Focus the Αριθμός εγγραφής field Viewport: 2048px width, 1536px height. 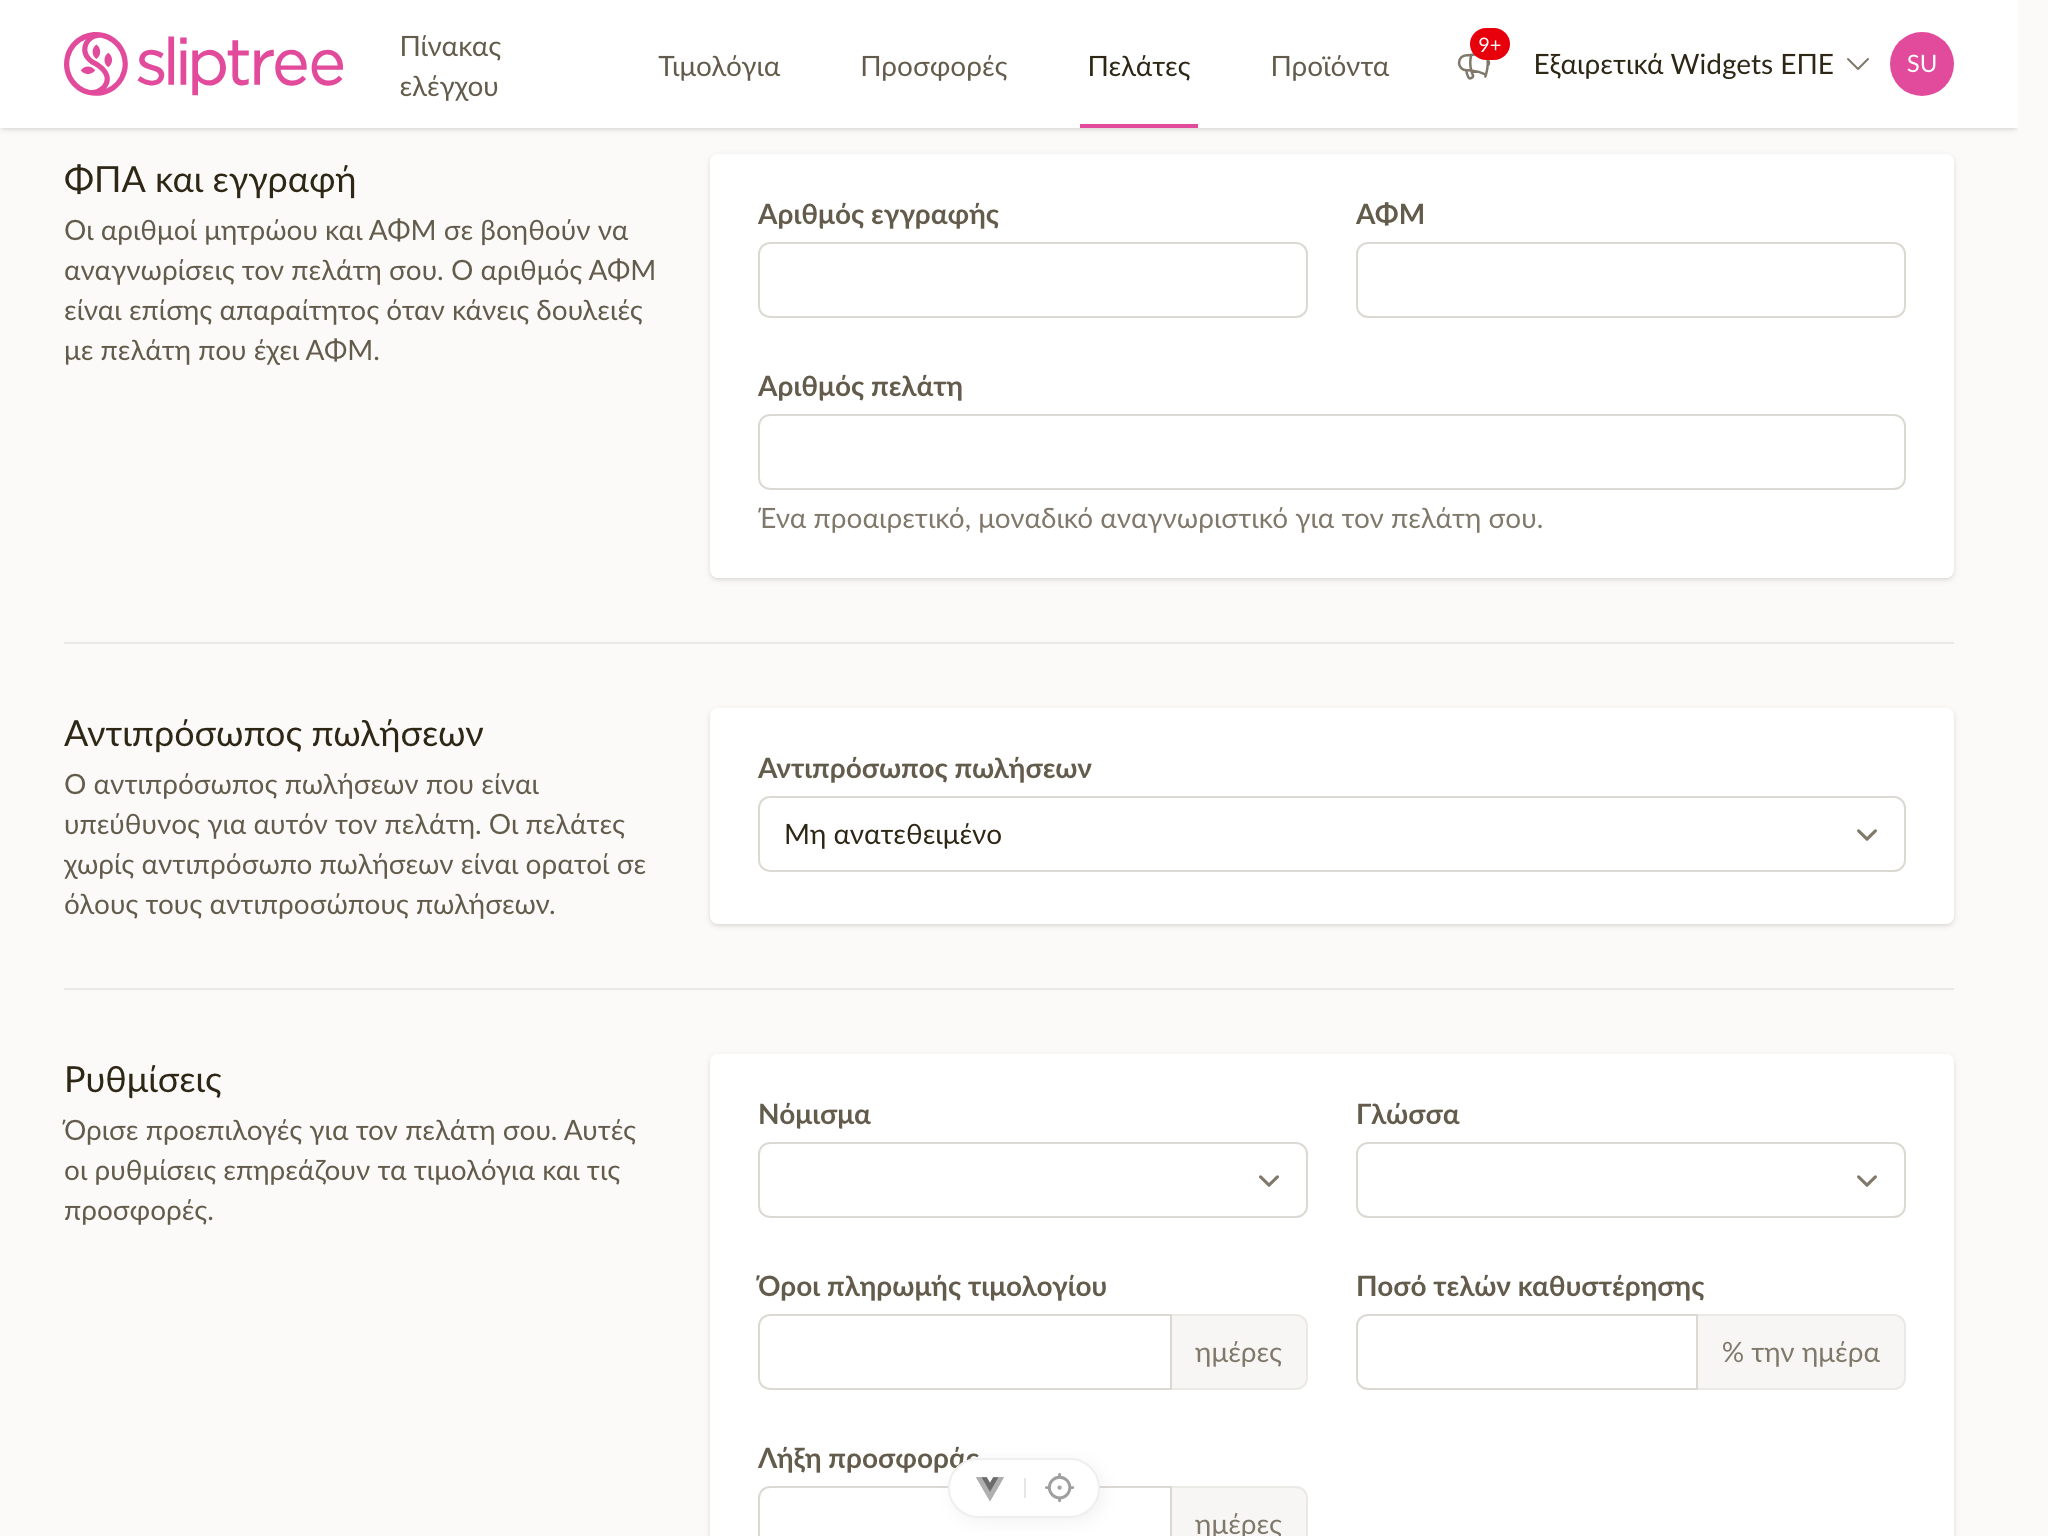1032,280
